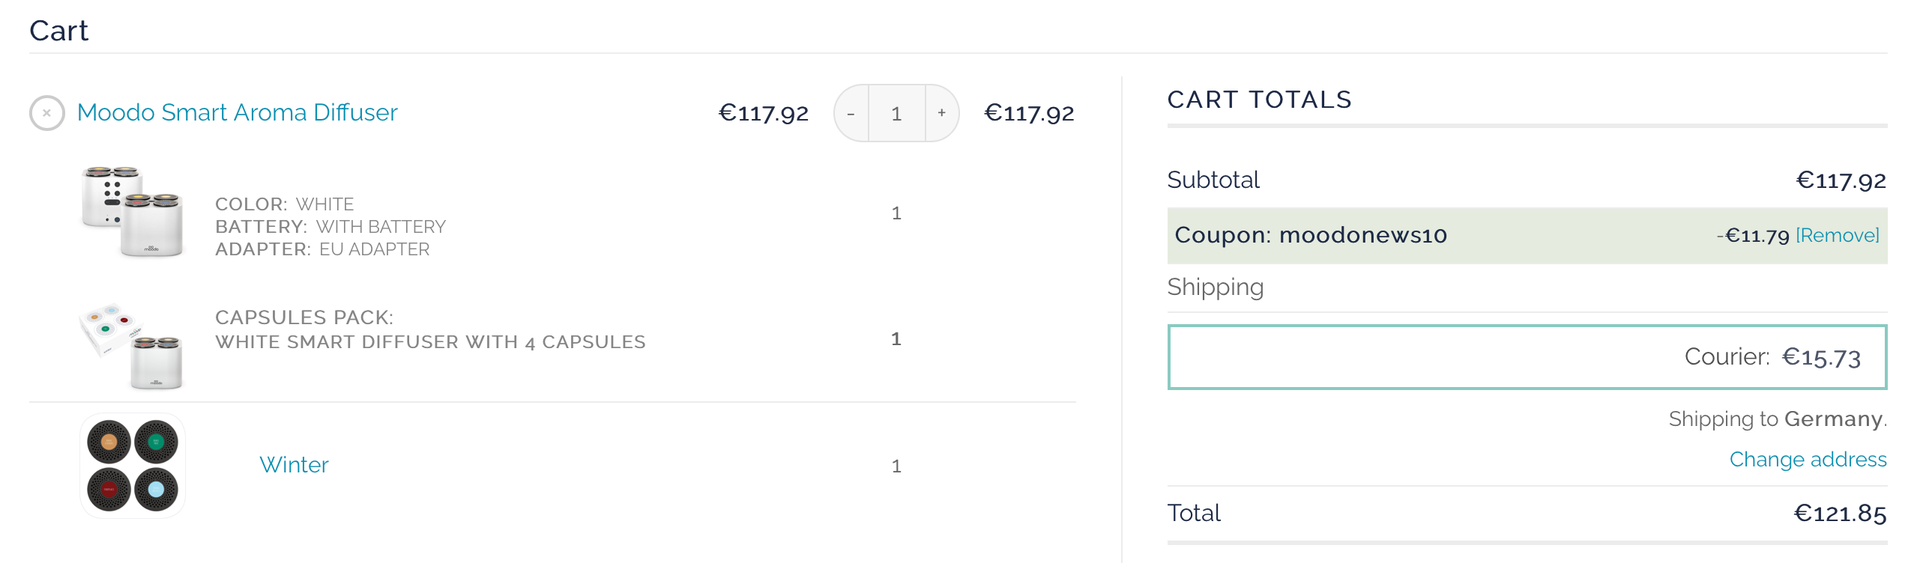This screenshot has height=563, width=1920.
Task: Click the Cart page heading
Action: 59,31
